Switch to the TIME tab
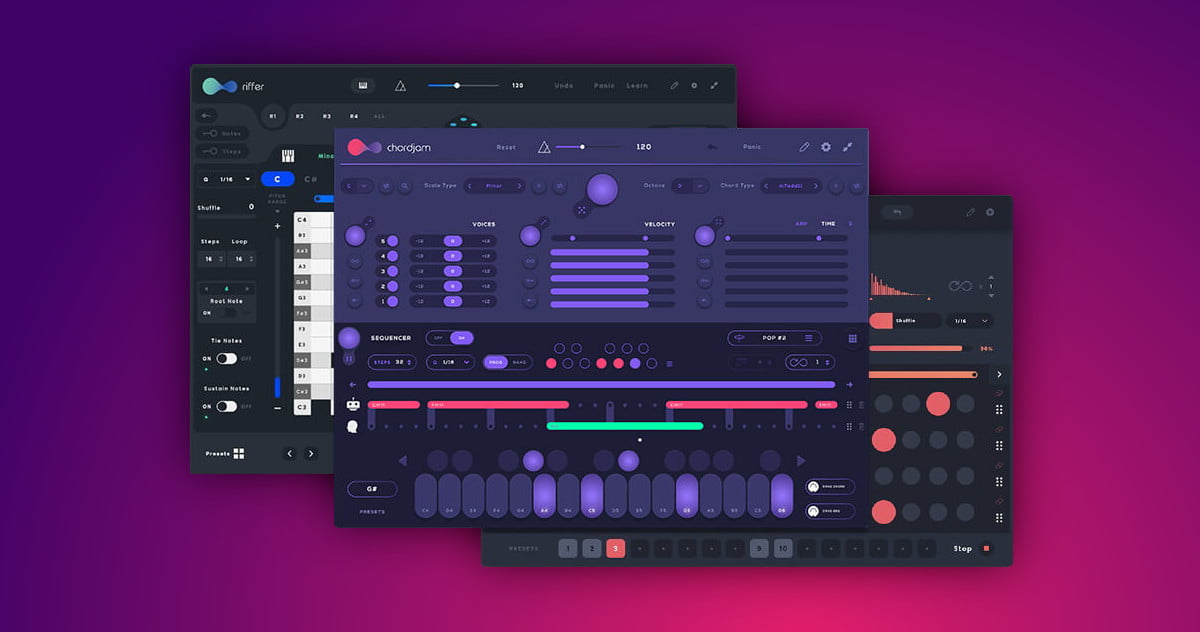Viewport: 1200px width, 632px height. point(828,224)
